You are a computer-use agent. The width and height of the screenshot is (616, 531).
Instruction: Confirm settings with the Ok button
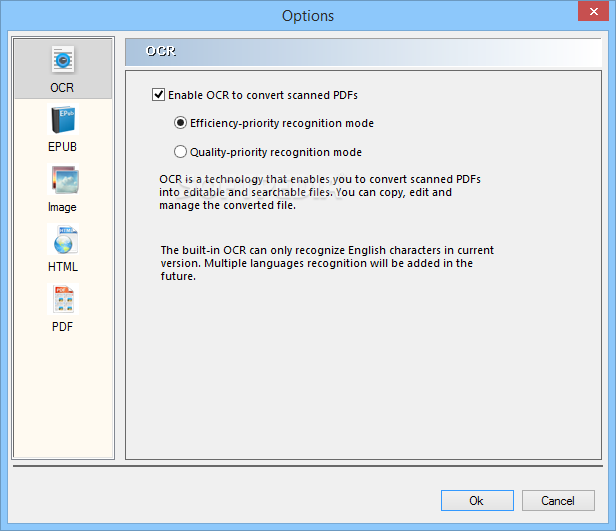point(477,500)
